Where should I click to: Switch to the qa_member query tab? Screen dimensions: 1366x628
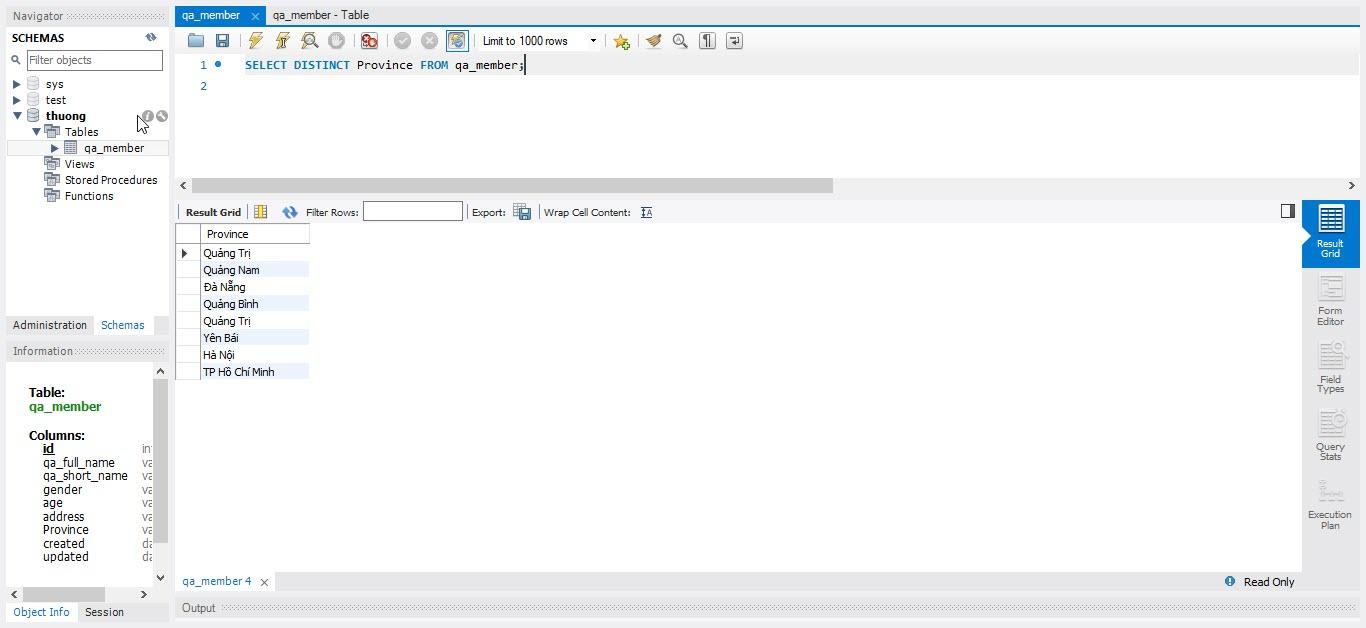[211, 15]
